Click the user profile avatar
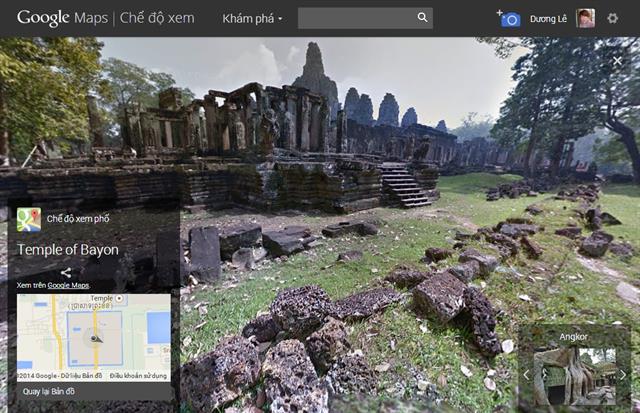Image resolution: width=640 pixels, height=413 pixels. tap(585, 18)
